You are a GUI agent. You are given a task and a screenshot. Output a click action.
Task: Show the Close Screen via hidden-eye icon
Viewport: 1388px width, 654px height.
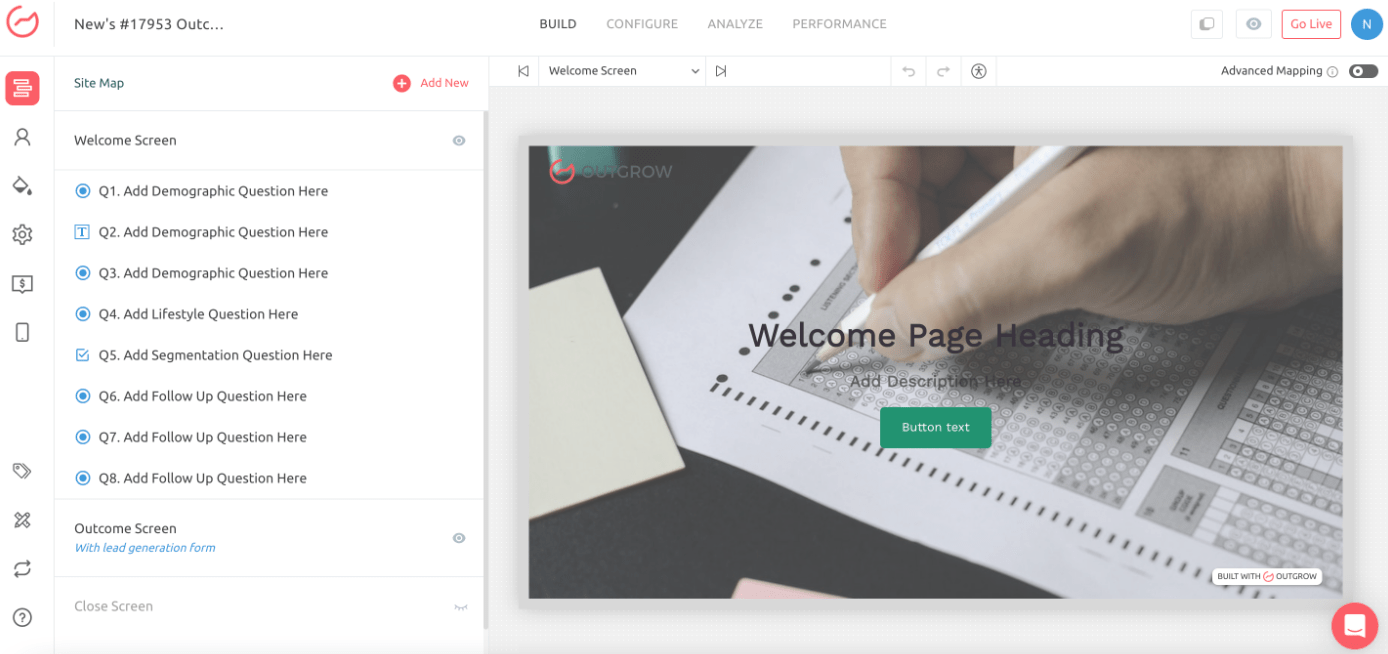point(460,607)
